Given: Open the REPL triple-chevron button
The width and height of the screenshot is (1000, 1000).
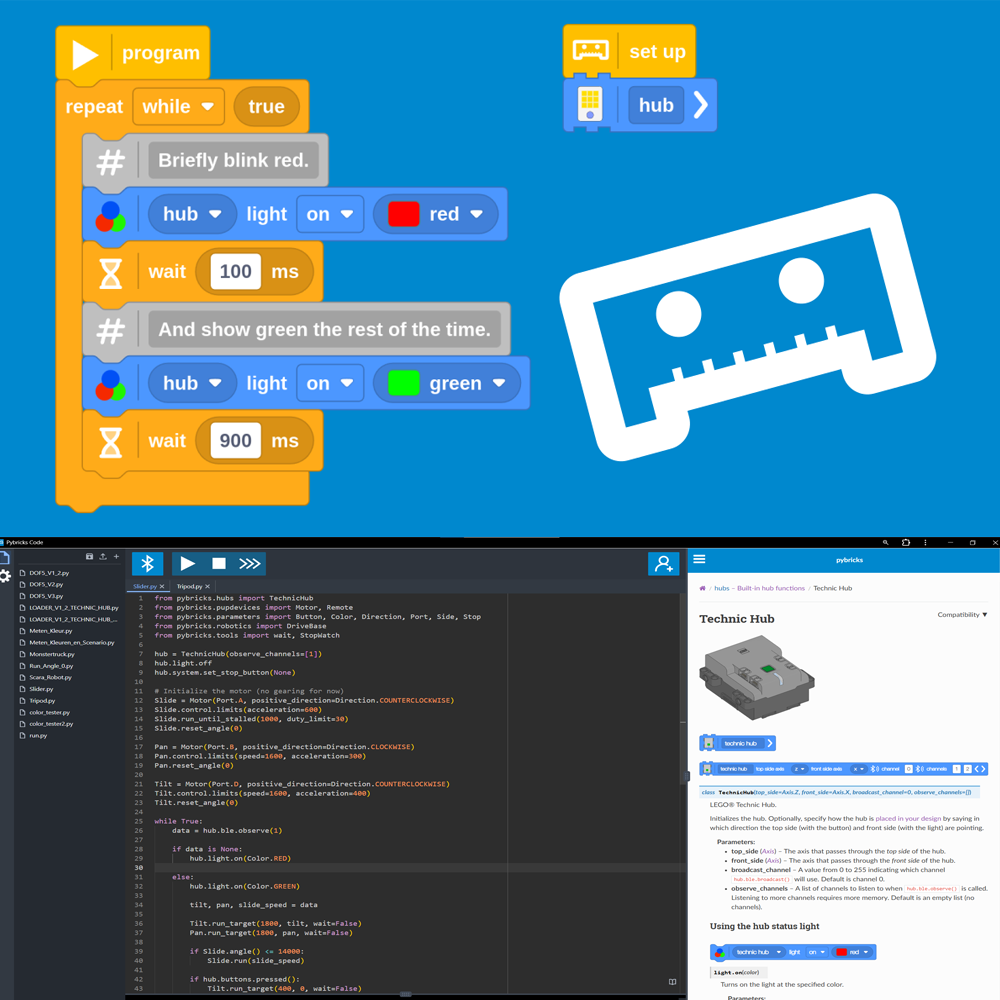Looking at the screenshot, I should coord(250,564).
